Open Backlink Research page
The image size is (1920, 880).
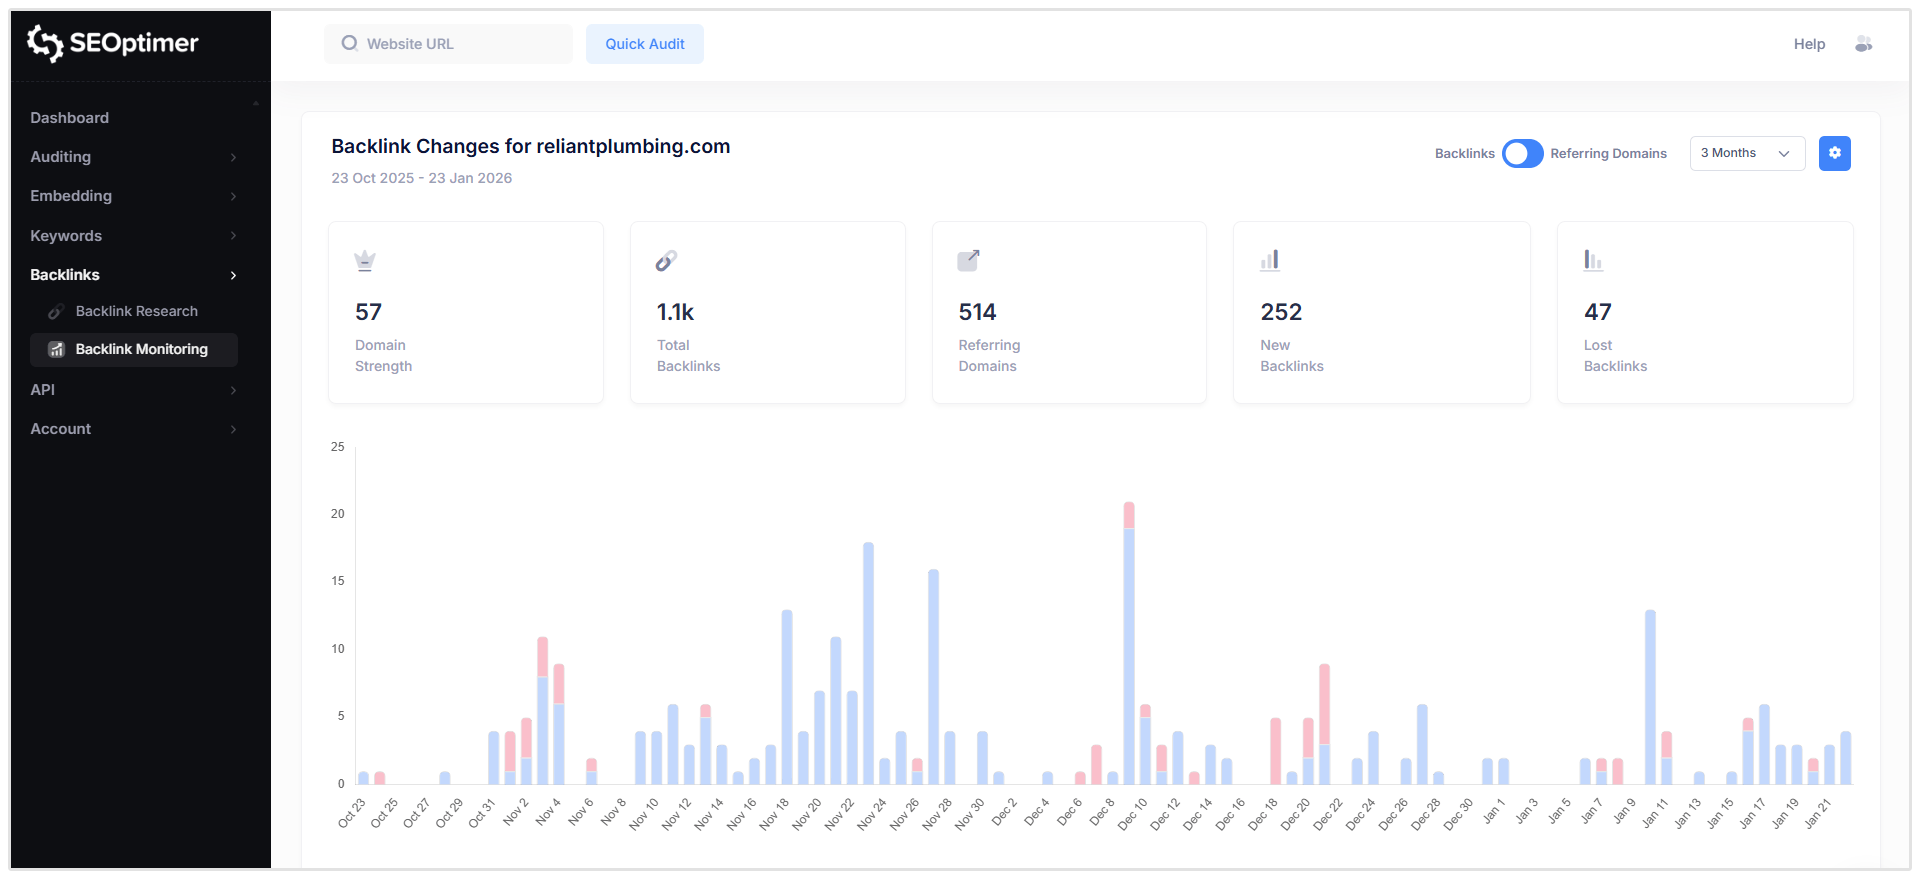pyautogui.click(x=136, y=311)
